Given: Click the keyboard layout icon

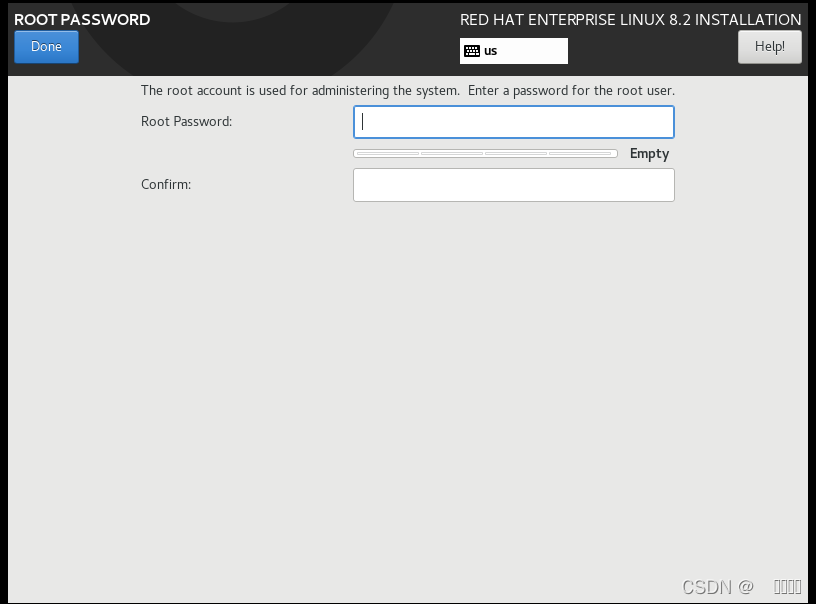Looking at the screenshot, I should point(472,51).
